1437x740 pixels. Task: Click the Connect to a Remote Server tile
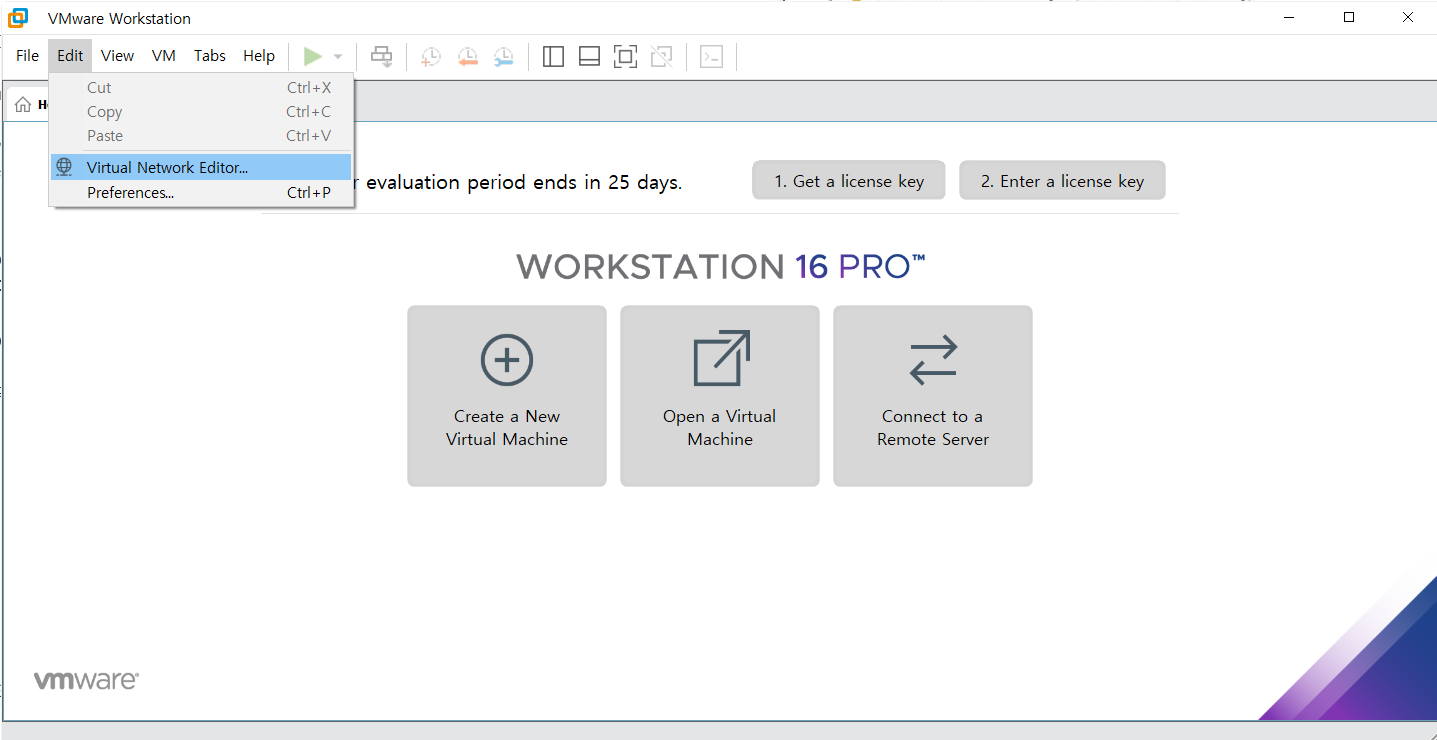click(933, 396)
